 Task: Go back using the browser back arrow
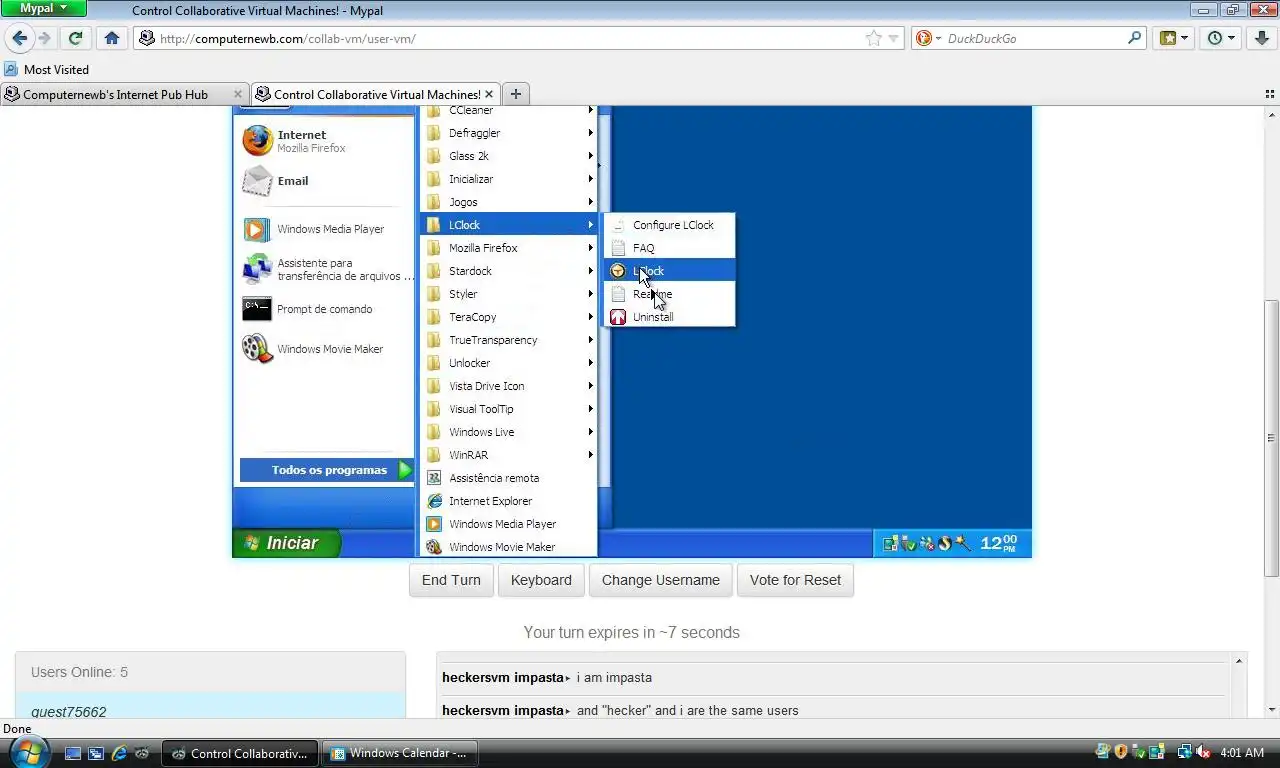(x=20, y=38)
